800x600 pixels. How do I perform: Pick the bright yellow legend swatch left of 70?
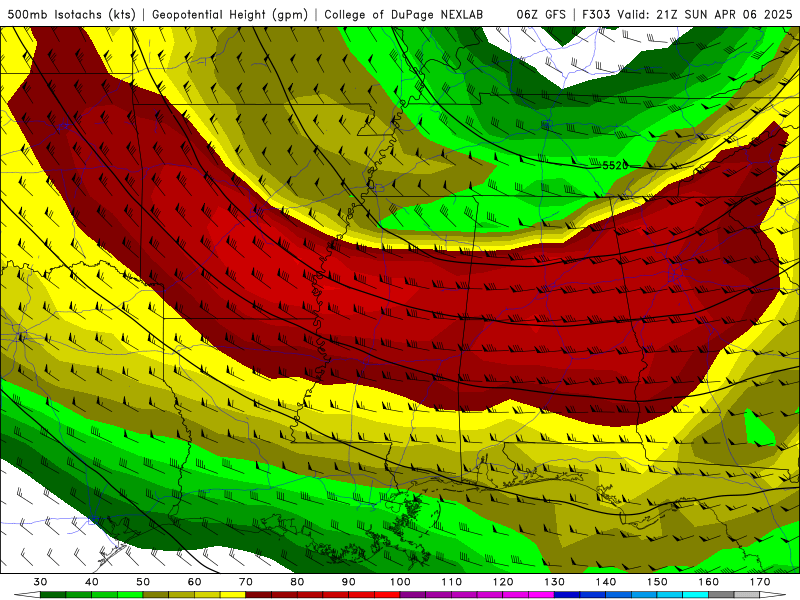(x=233, y=595)
